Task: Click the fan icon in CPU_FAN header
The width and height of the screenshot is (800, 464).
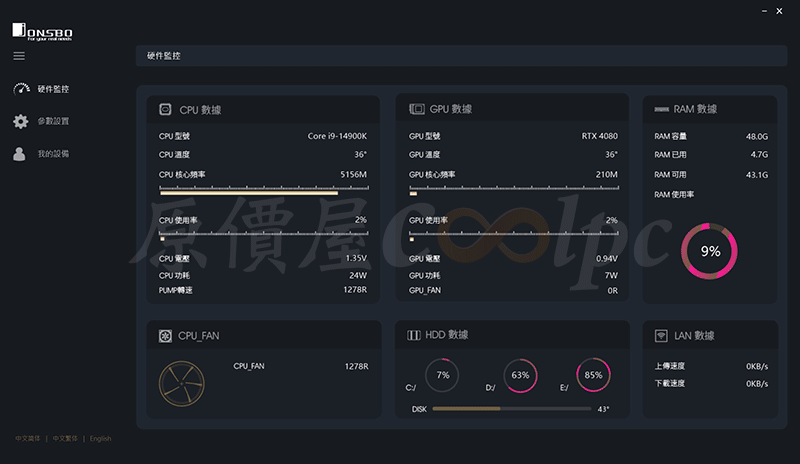Action: (165, 336)
